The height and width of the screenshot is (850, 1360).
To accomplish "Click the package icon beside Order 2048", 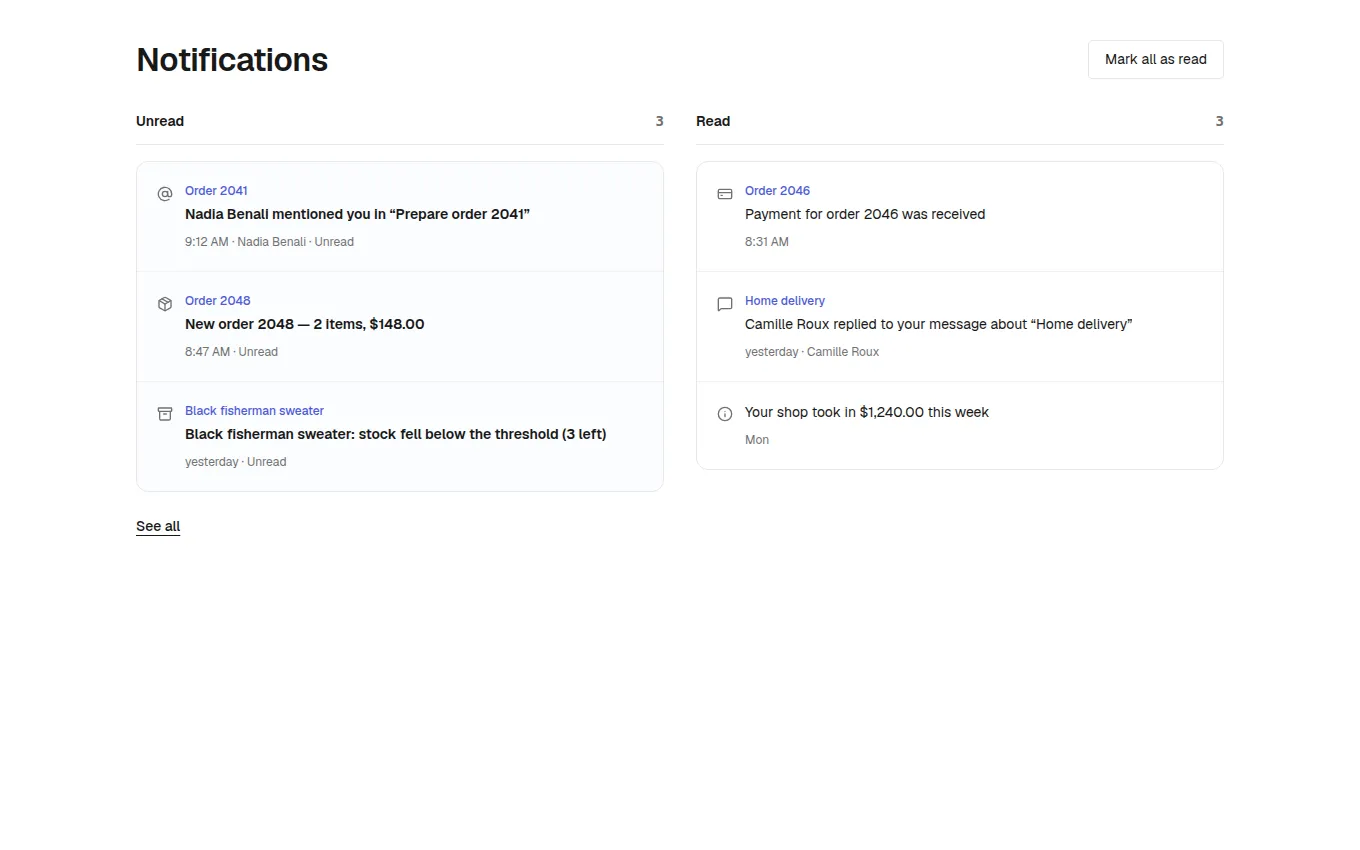I will (165, 304).
